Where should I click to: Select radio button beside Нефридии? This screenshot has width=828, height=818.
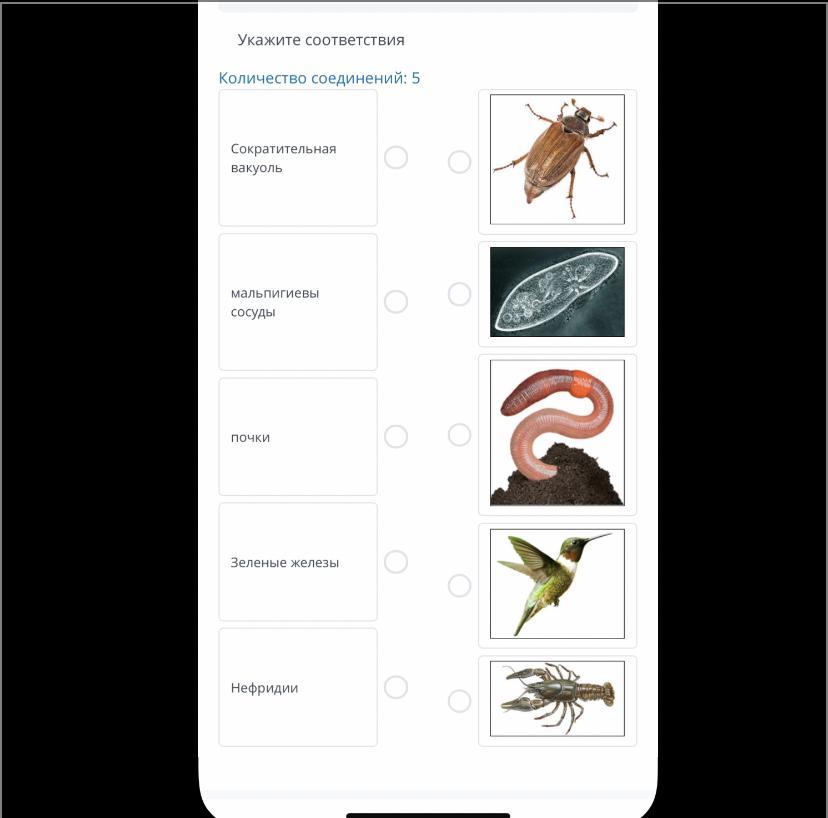[396, 687]
